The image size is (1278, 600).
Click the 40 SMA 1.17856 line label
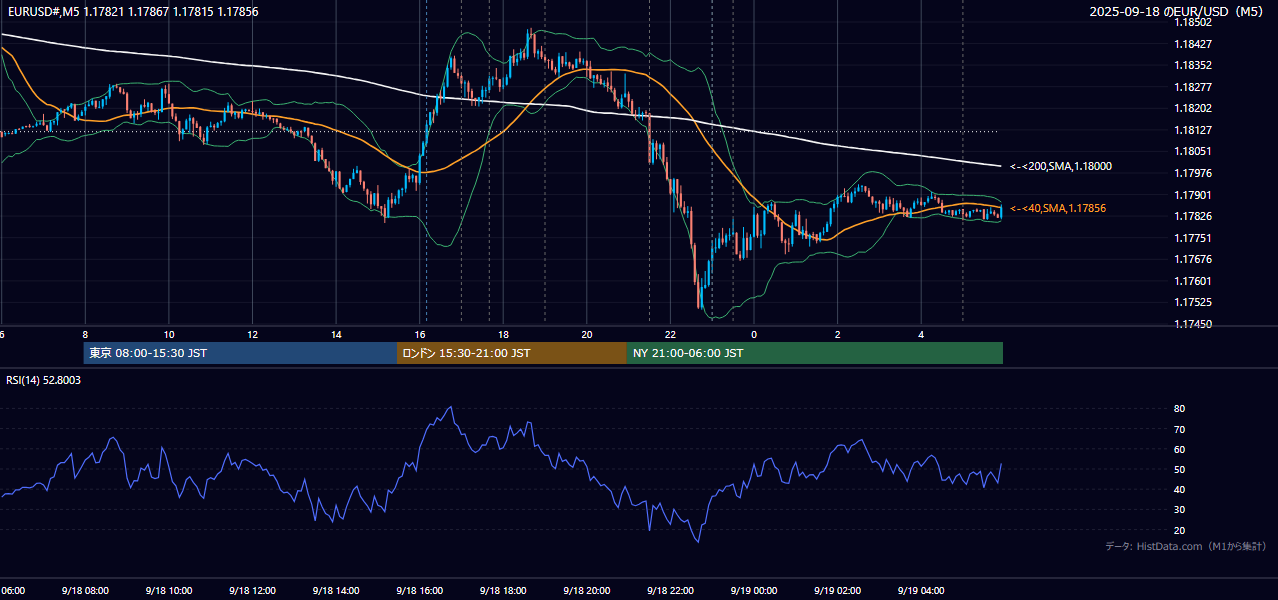click(x=1058, y=208)
